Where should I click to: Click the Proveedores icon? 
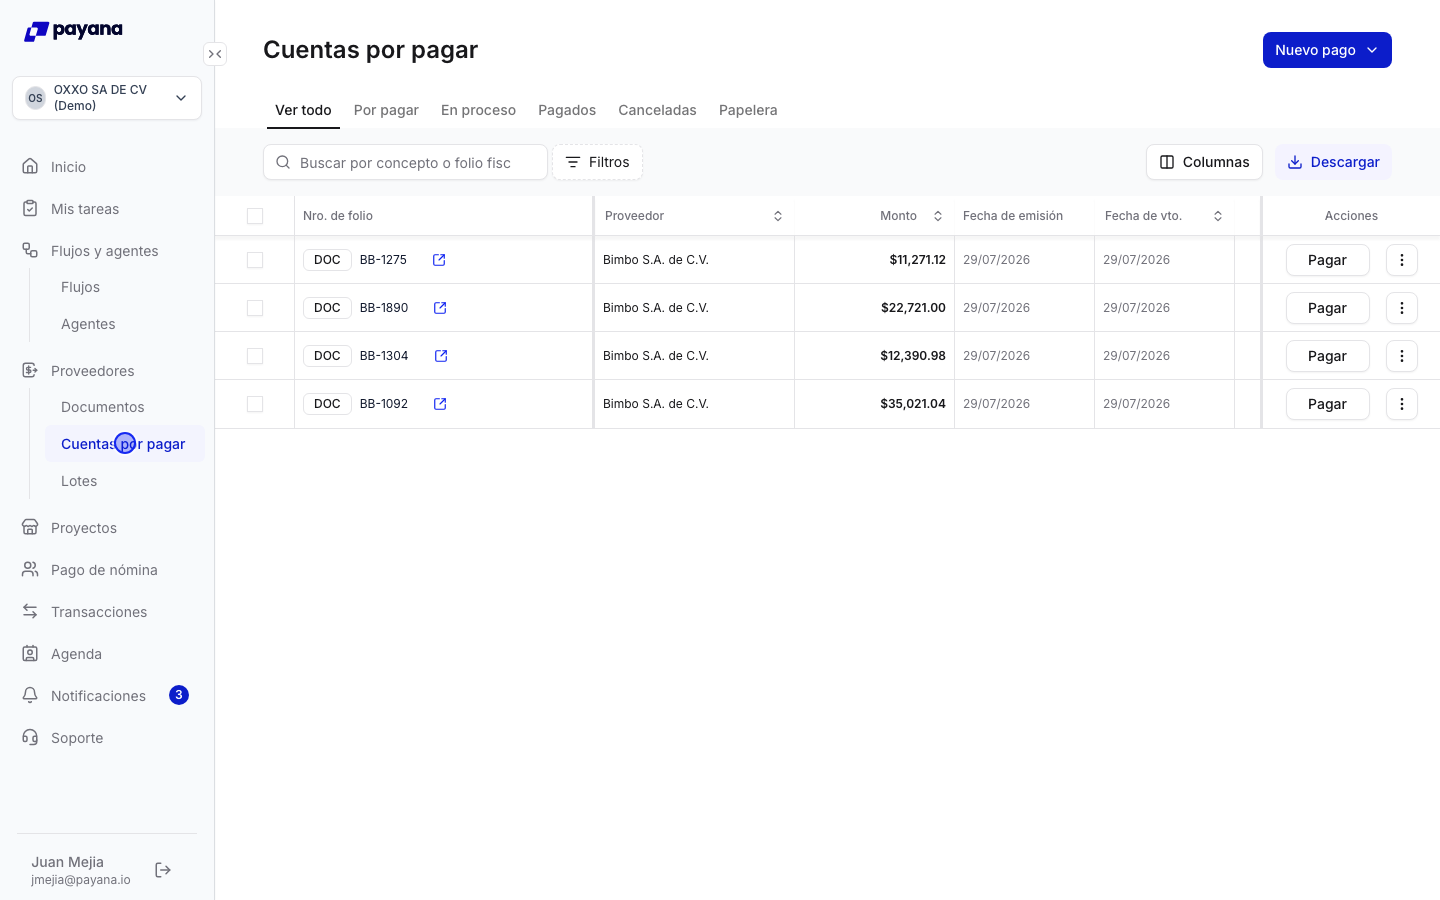coord(30,370)
